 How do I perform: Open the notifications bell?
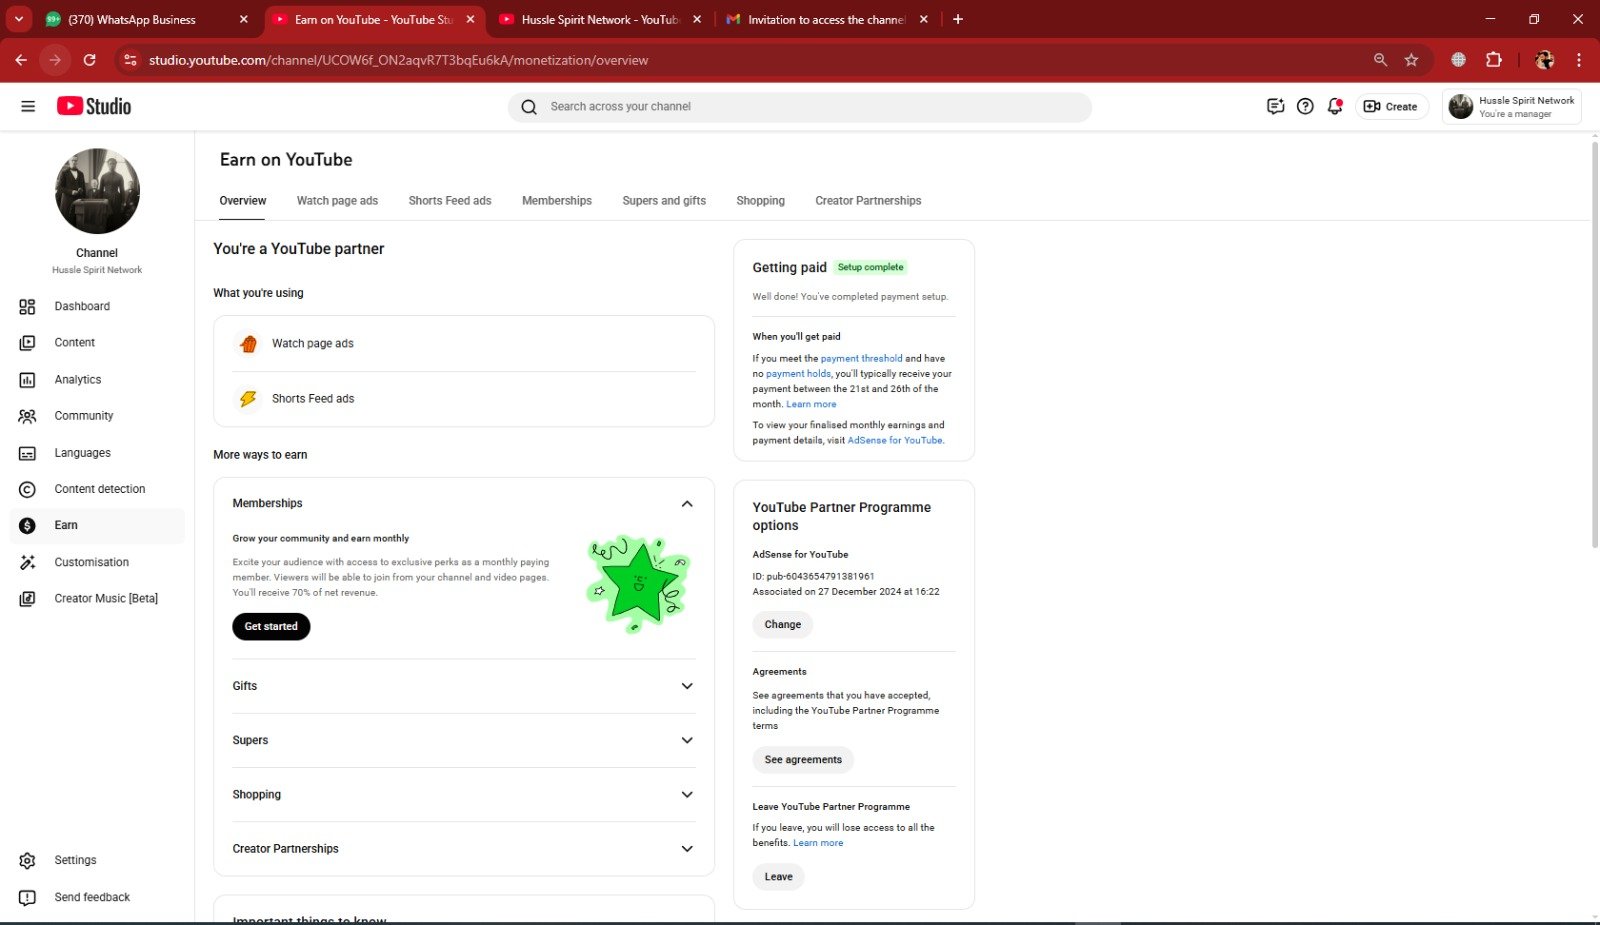1334,106
